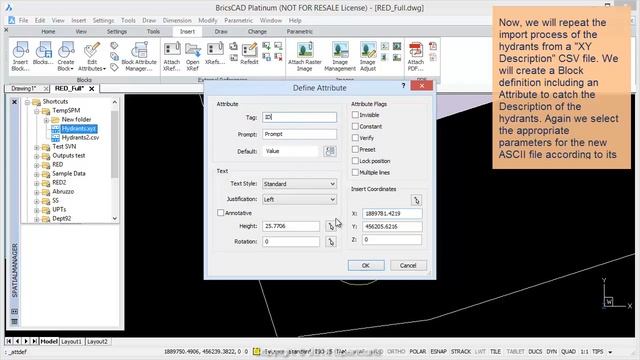This screenshot has height=360, width=640.
Task: Click the Attach XRef icon
Action: pyautogui.click(x=172, y=56)
